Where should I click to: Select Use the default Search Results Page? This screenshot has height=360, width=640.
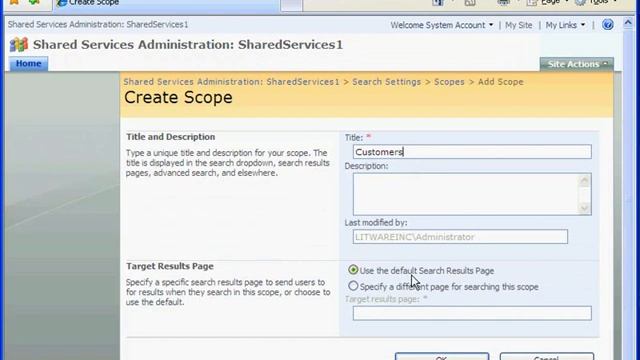pyautogui.click(x=353, y=270)
